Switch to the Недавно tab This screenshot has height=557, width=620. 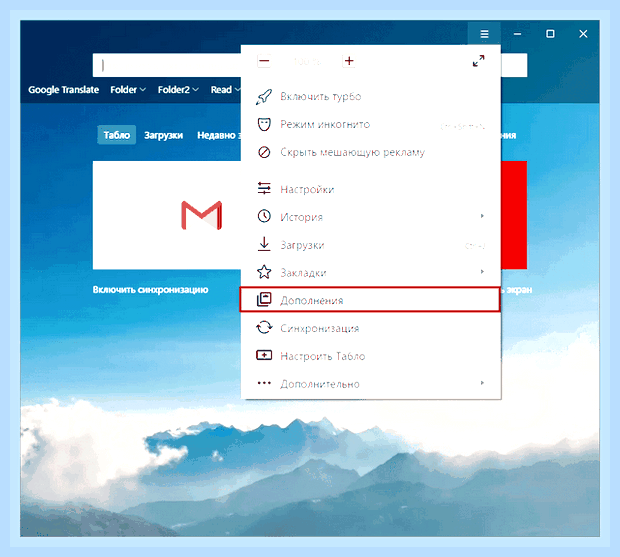(x=219, y=135)
